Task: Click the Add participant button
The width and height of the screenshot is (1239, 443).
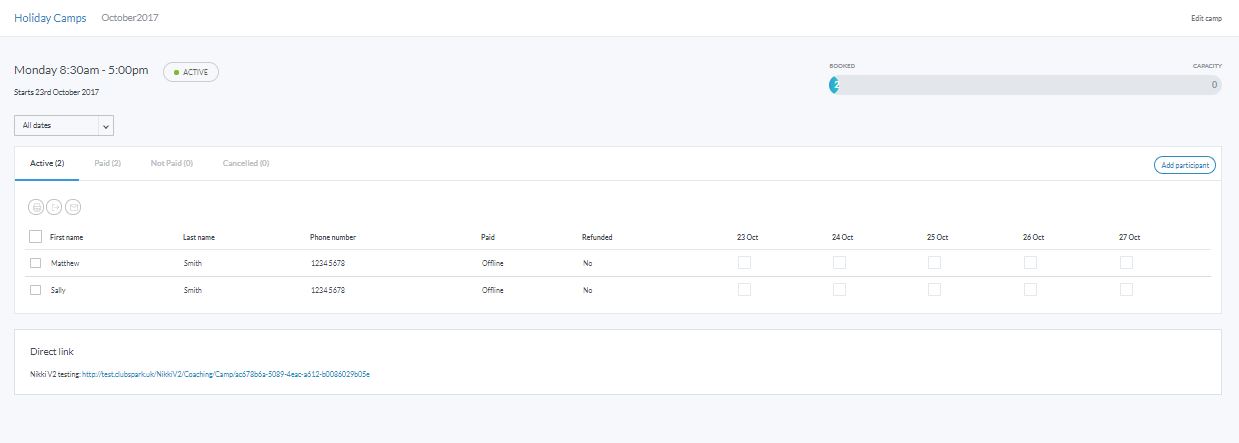Action: (x=1184, y=165)
